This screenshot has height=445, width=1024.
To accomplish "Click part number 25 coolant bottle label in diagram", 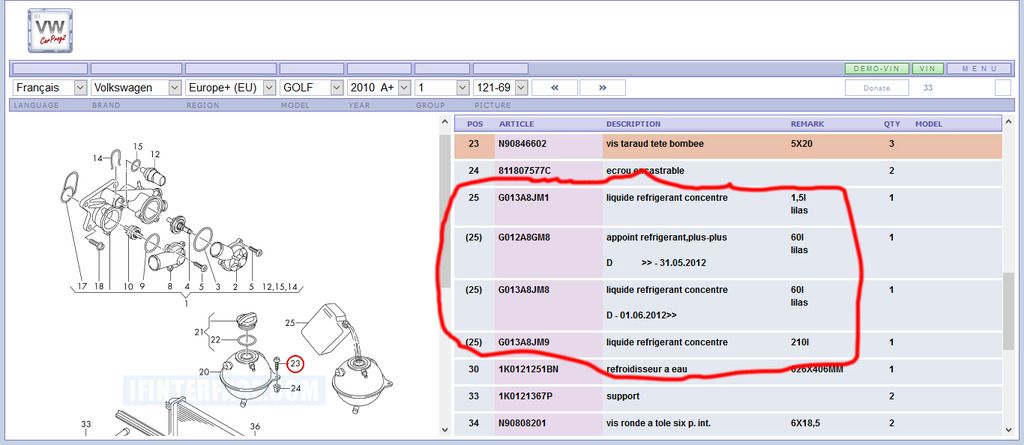I will pyautogui.click(x=291, y=322).
